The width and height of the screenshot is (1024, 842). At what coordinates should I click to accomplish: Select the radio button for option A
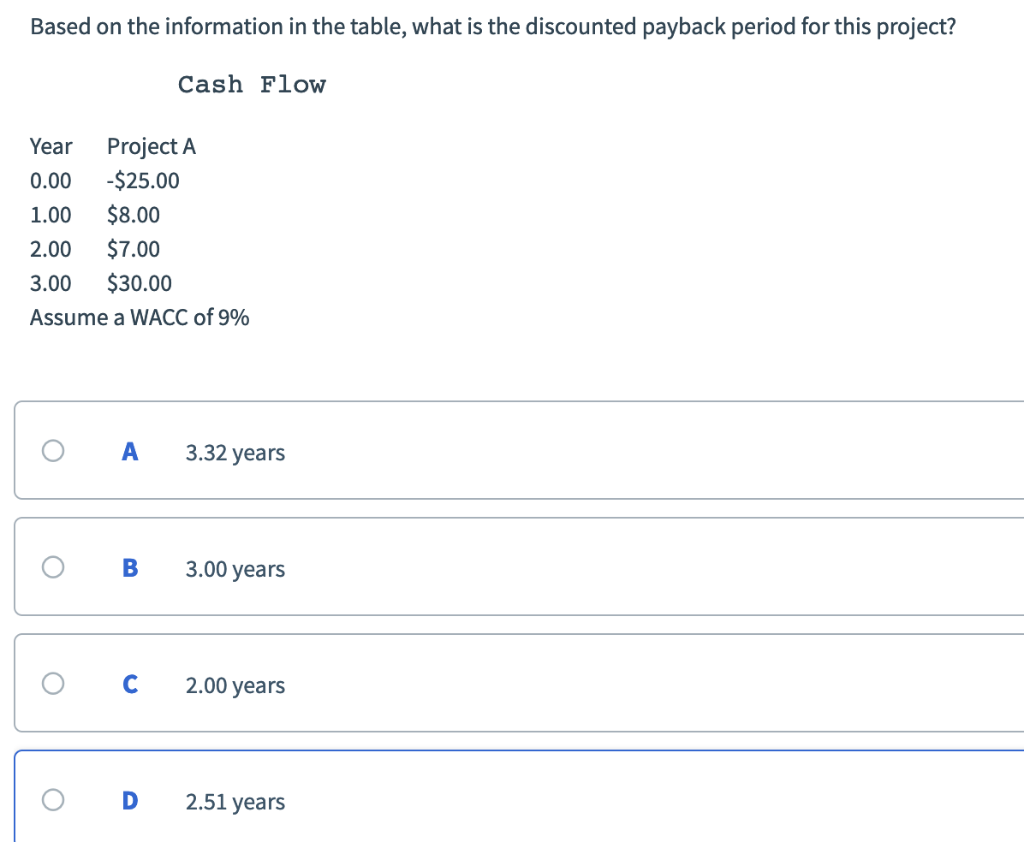pos(54,451)
